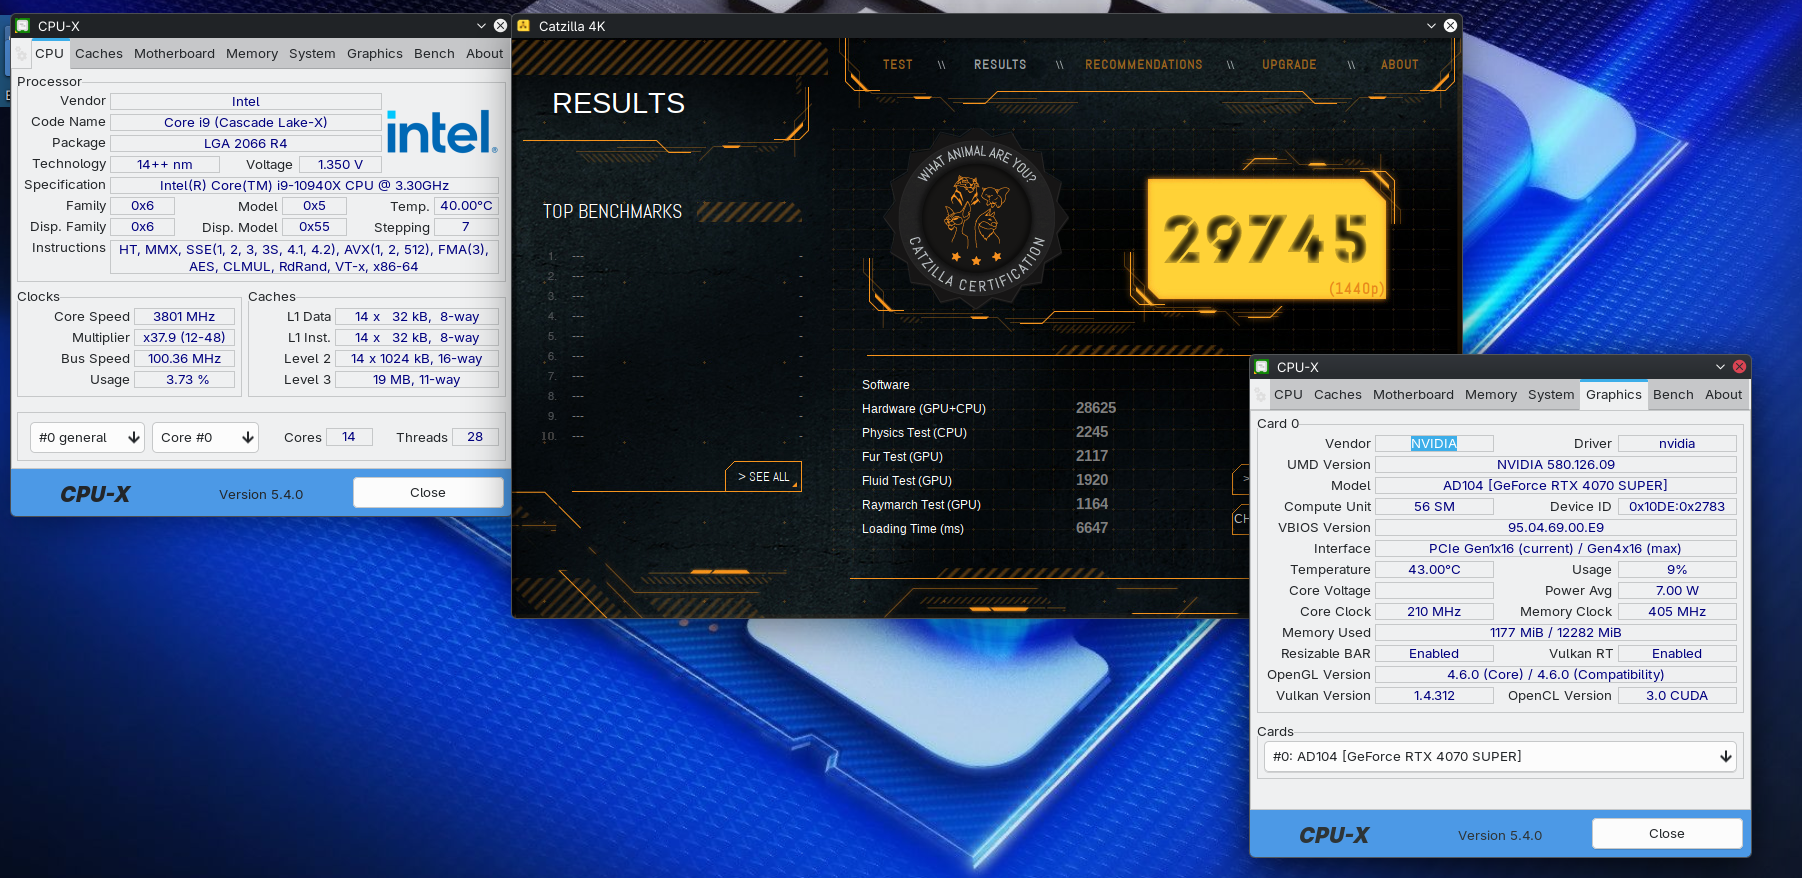Click the CPU-X title bar icon in the Card 0 window

point(1262,367)
